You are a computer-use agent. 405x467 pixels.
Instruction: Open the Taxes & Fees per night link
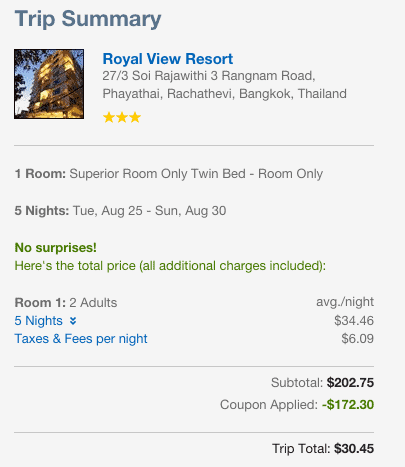pyautogui.click(x=81, y=339)
